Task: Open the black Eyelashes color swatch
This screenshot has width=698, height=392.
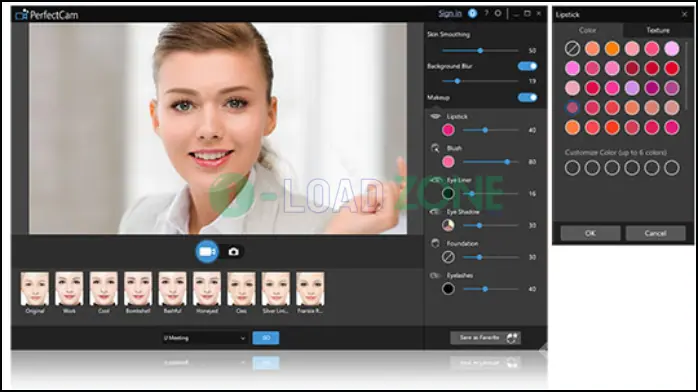Action: tap(448, 289)
